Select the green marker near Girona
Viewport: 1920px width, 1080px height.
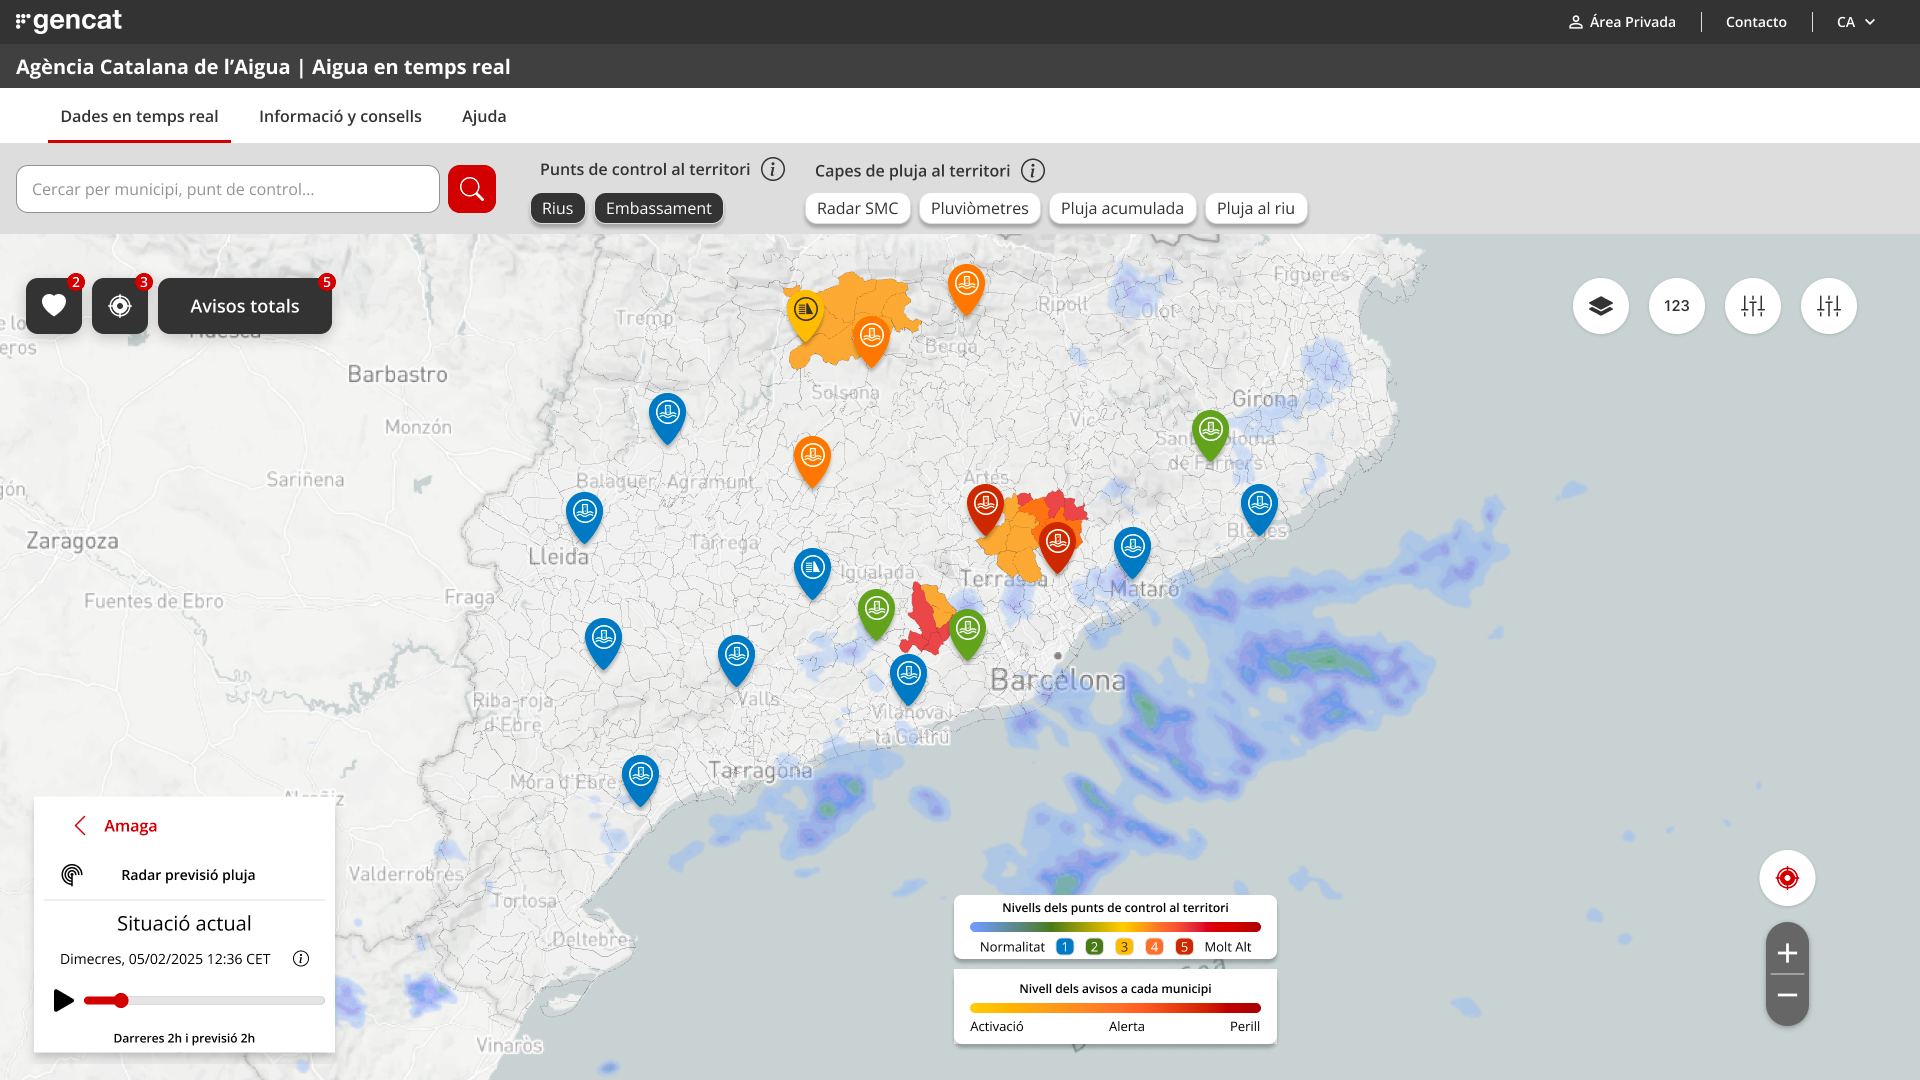1210,433
